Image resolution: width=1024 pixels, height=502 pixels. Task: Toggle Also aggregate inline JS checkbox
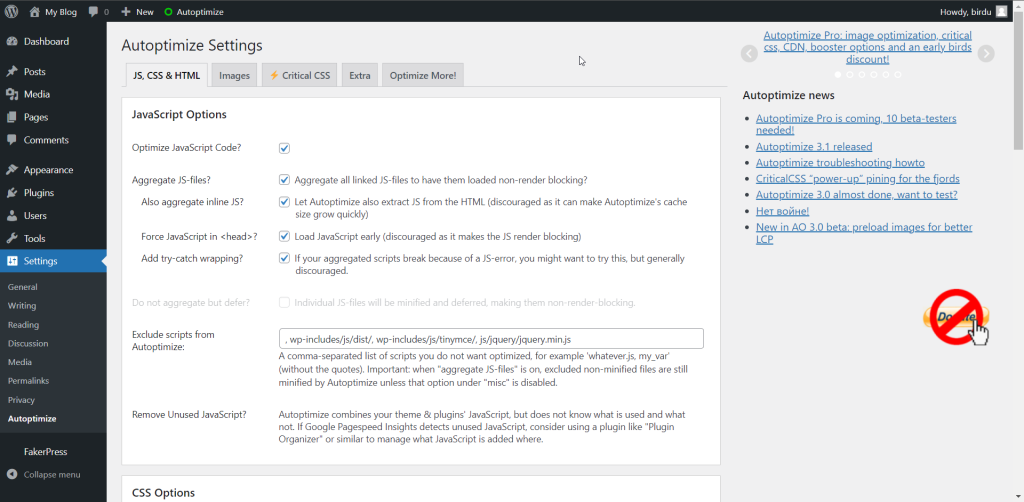pyautogui.click(x=284, y=202)
